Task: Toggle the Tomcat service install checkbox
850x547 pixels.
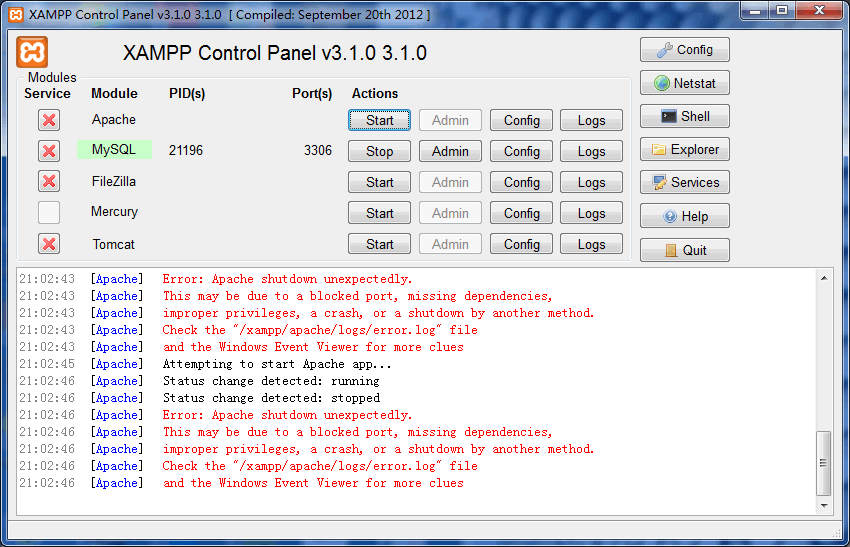Action: point(49,244)
